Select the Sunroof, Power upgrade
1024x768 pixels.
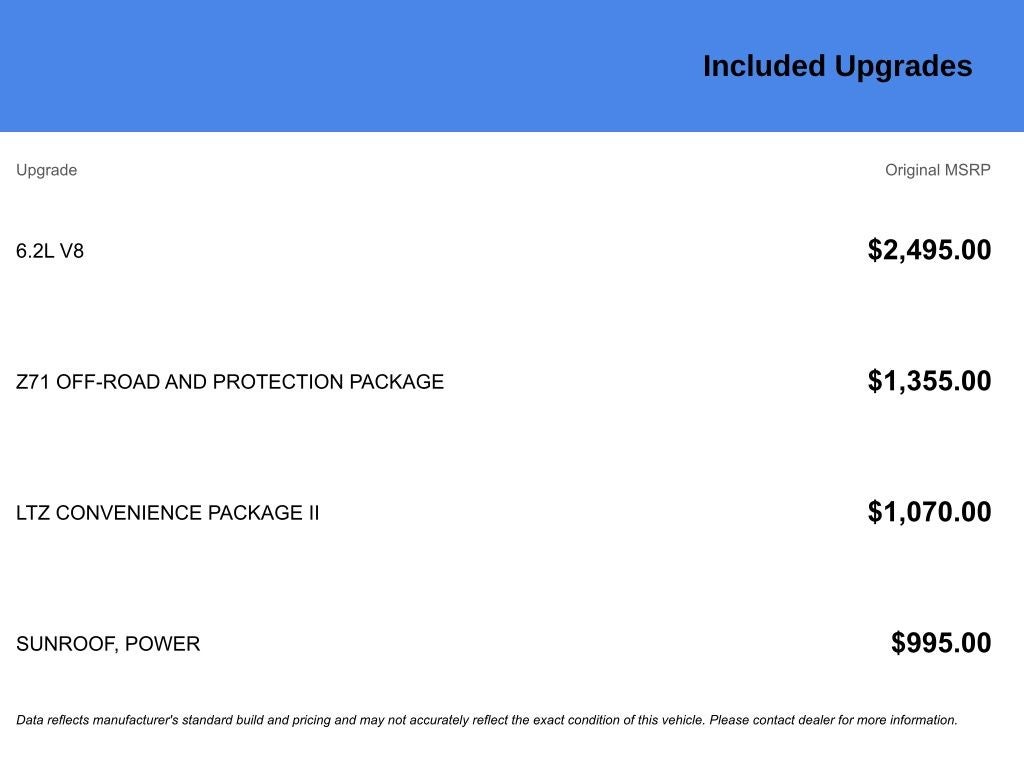click(108, 644)
